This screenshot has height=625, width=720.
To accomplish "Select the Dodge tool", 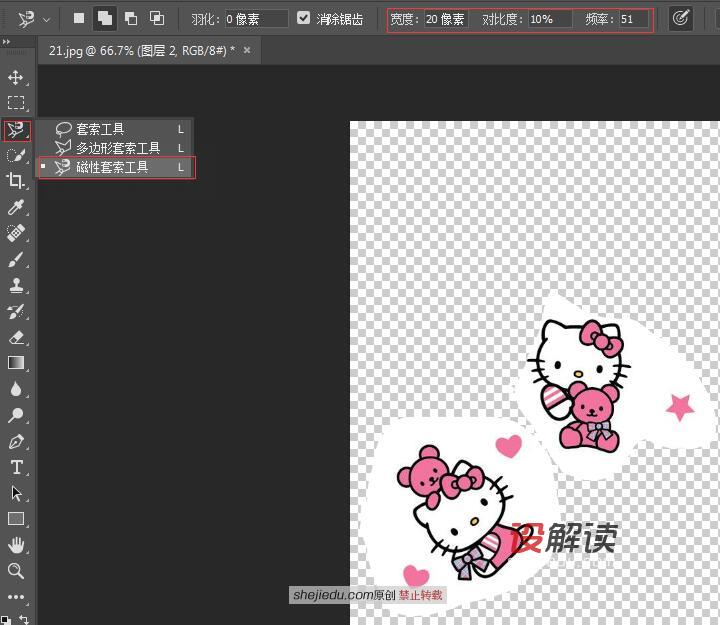I will point(16,415).
